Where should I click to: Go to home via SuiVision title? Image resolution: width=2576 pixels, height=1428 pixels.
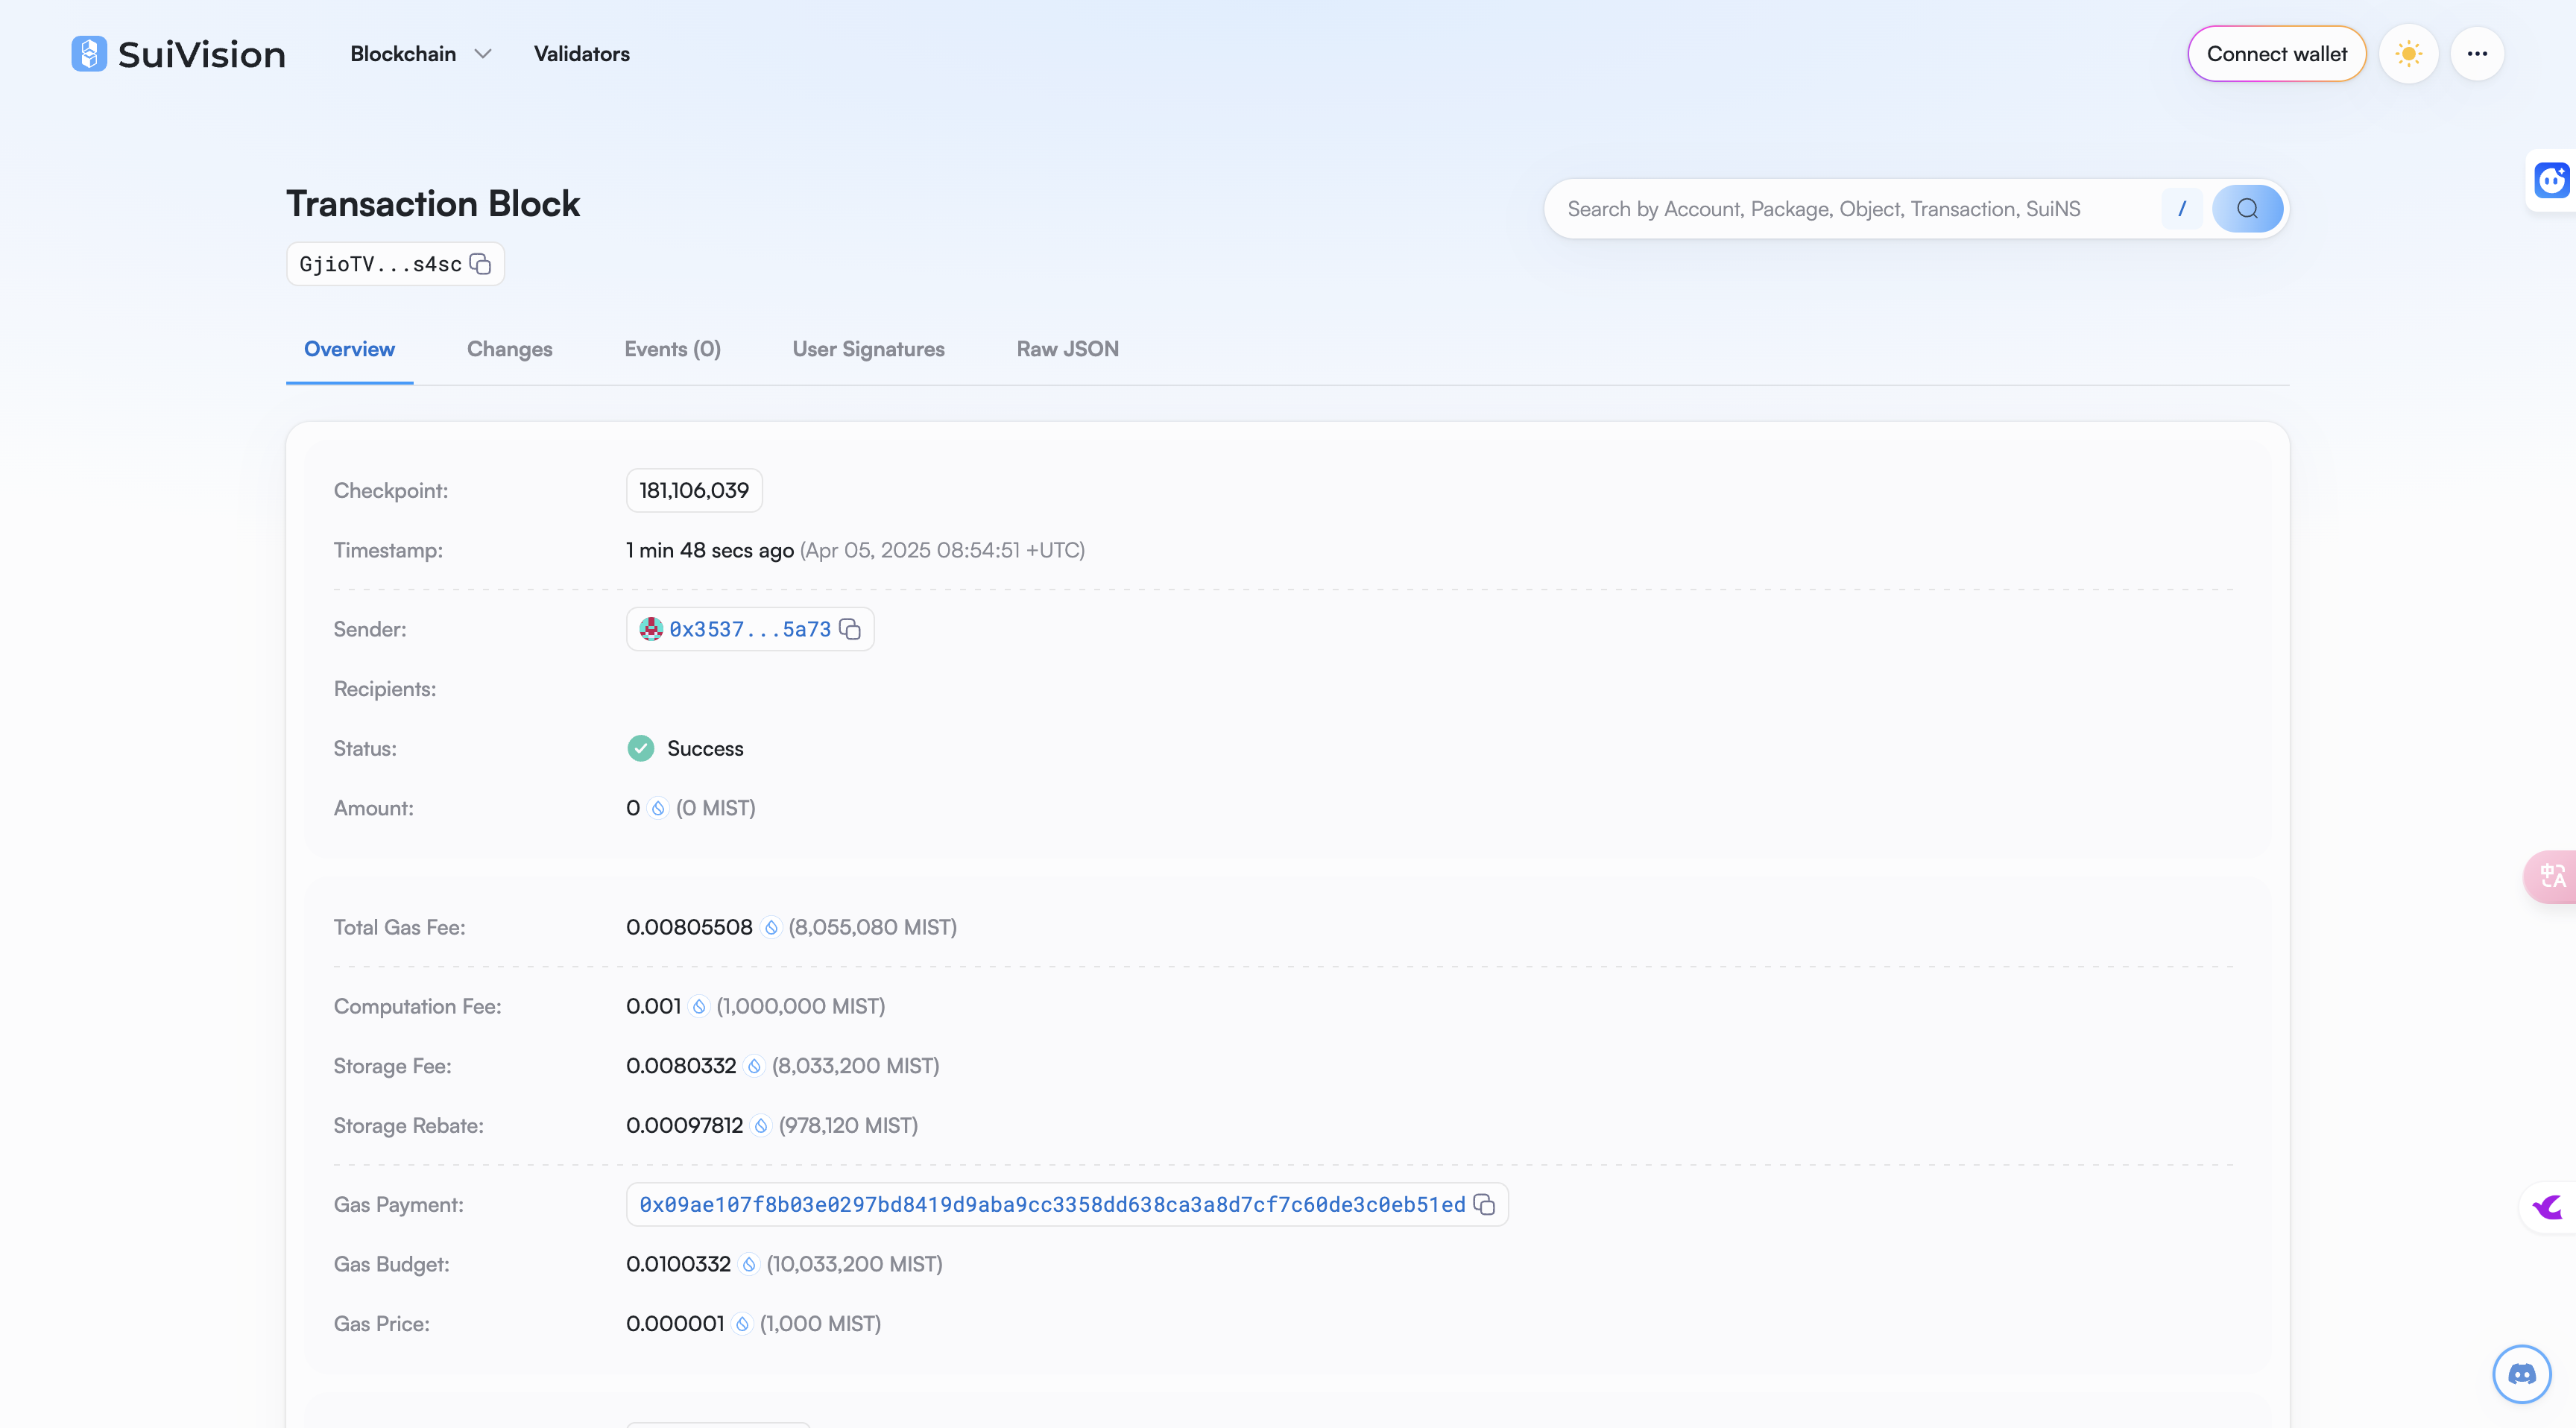coord(202,54)
